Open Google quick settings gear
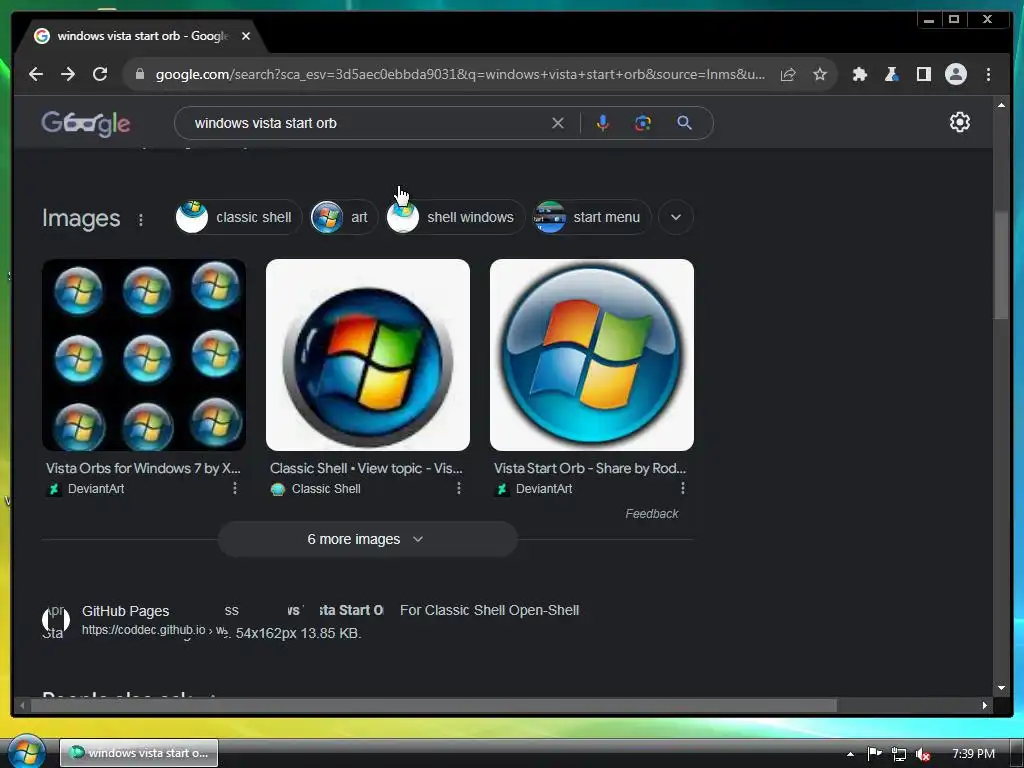 coord(959,122)
